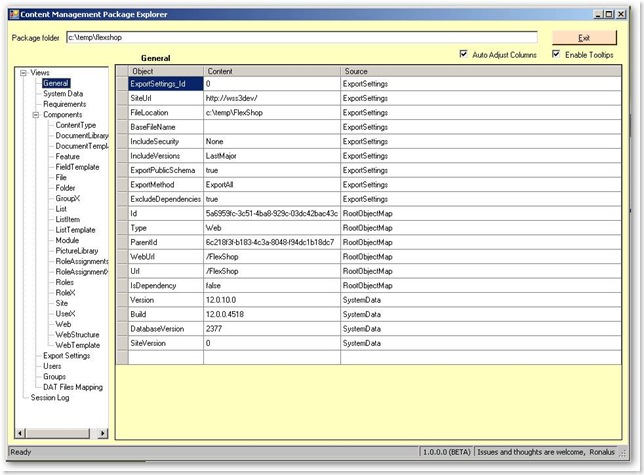
Task: Select UserX component
Action: (x=66, y=314)
